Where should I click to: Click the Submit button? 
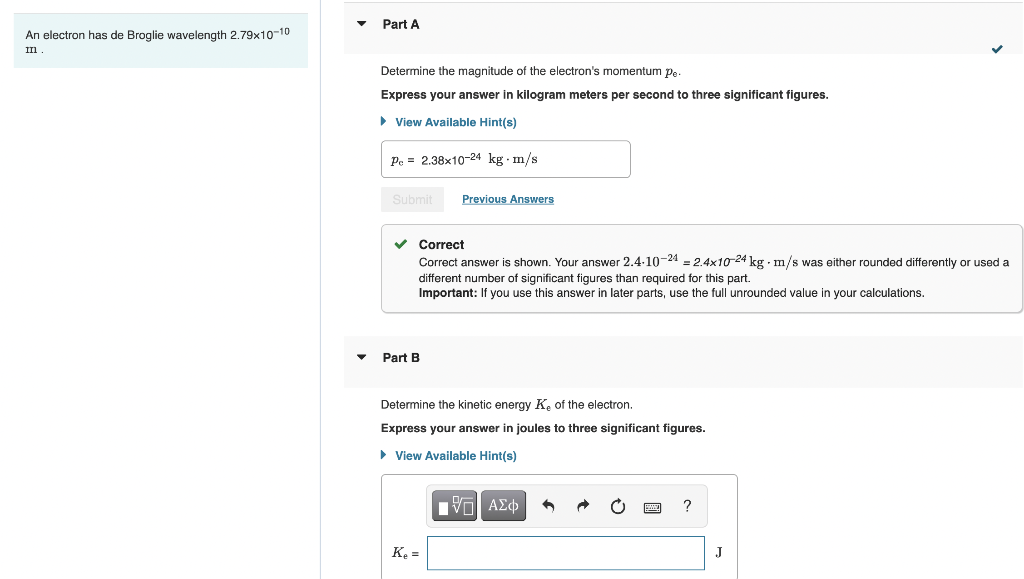click(x=412, y=199)
